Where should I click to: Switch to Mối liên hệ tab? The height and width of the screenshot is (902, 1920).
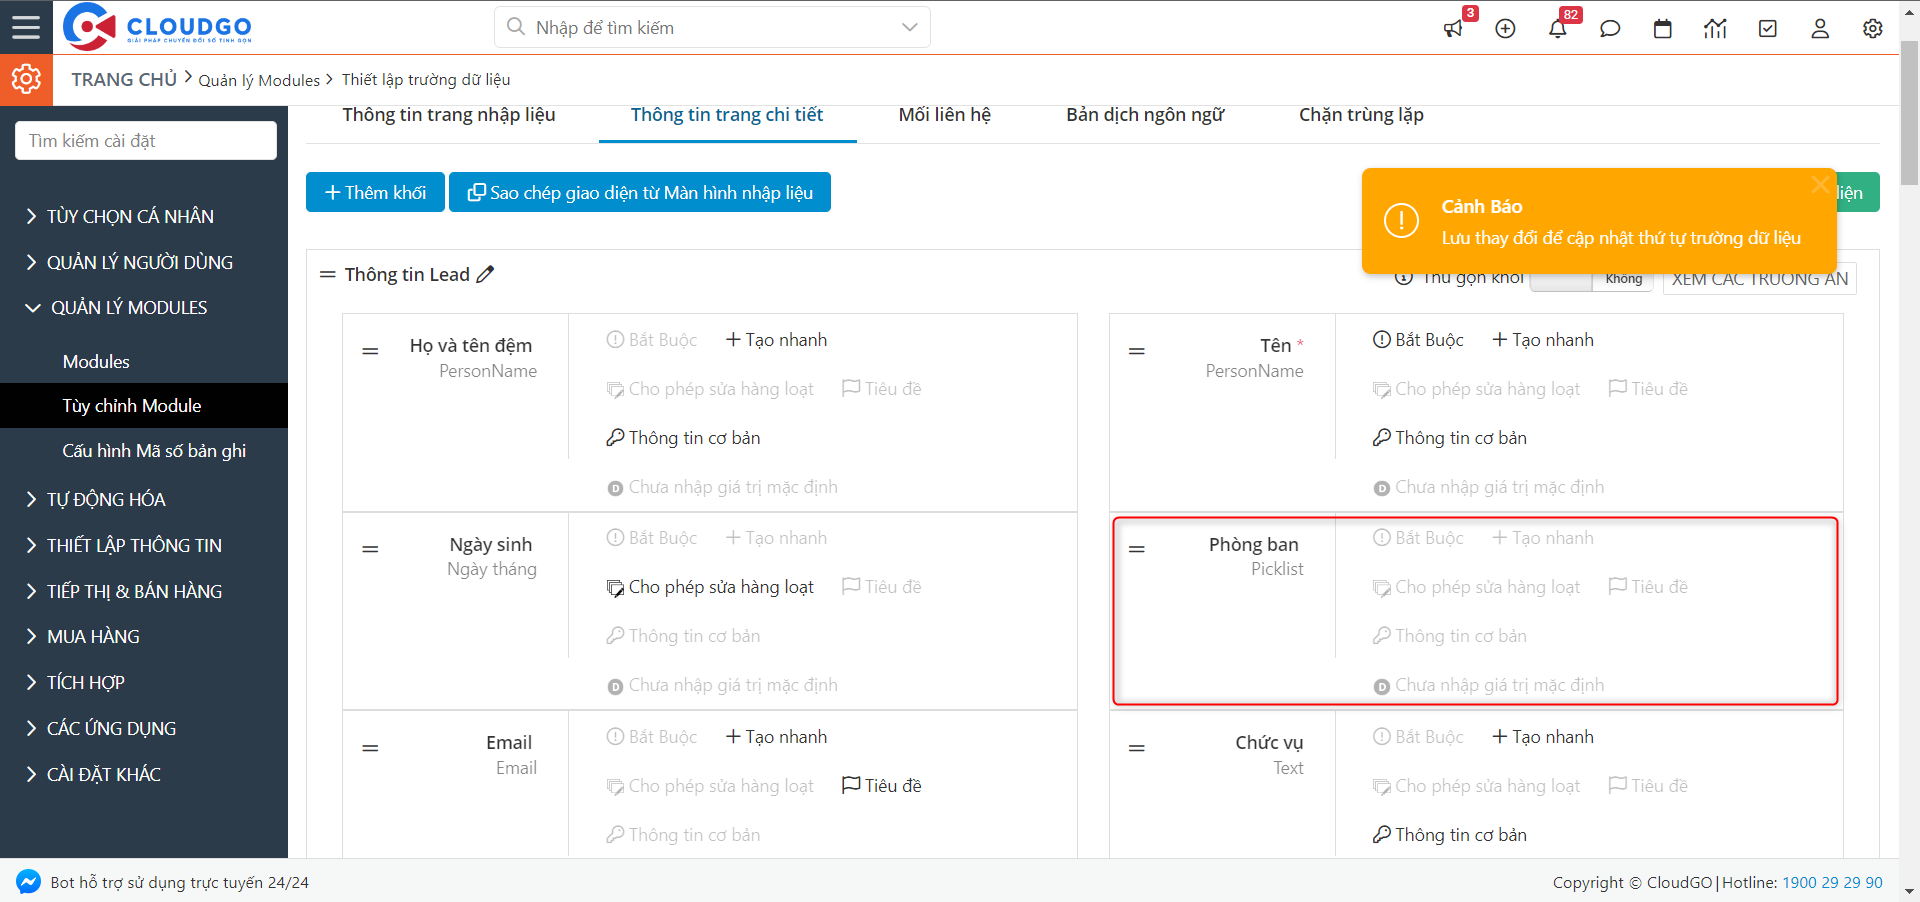click(x=944, y=115)
